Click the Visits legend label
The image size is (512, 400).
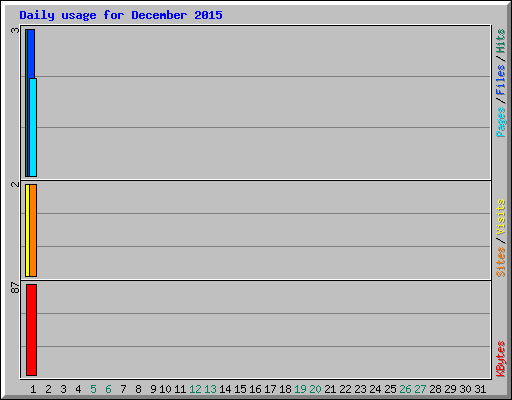pos(501,218)
